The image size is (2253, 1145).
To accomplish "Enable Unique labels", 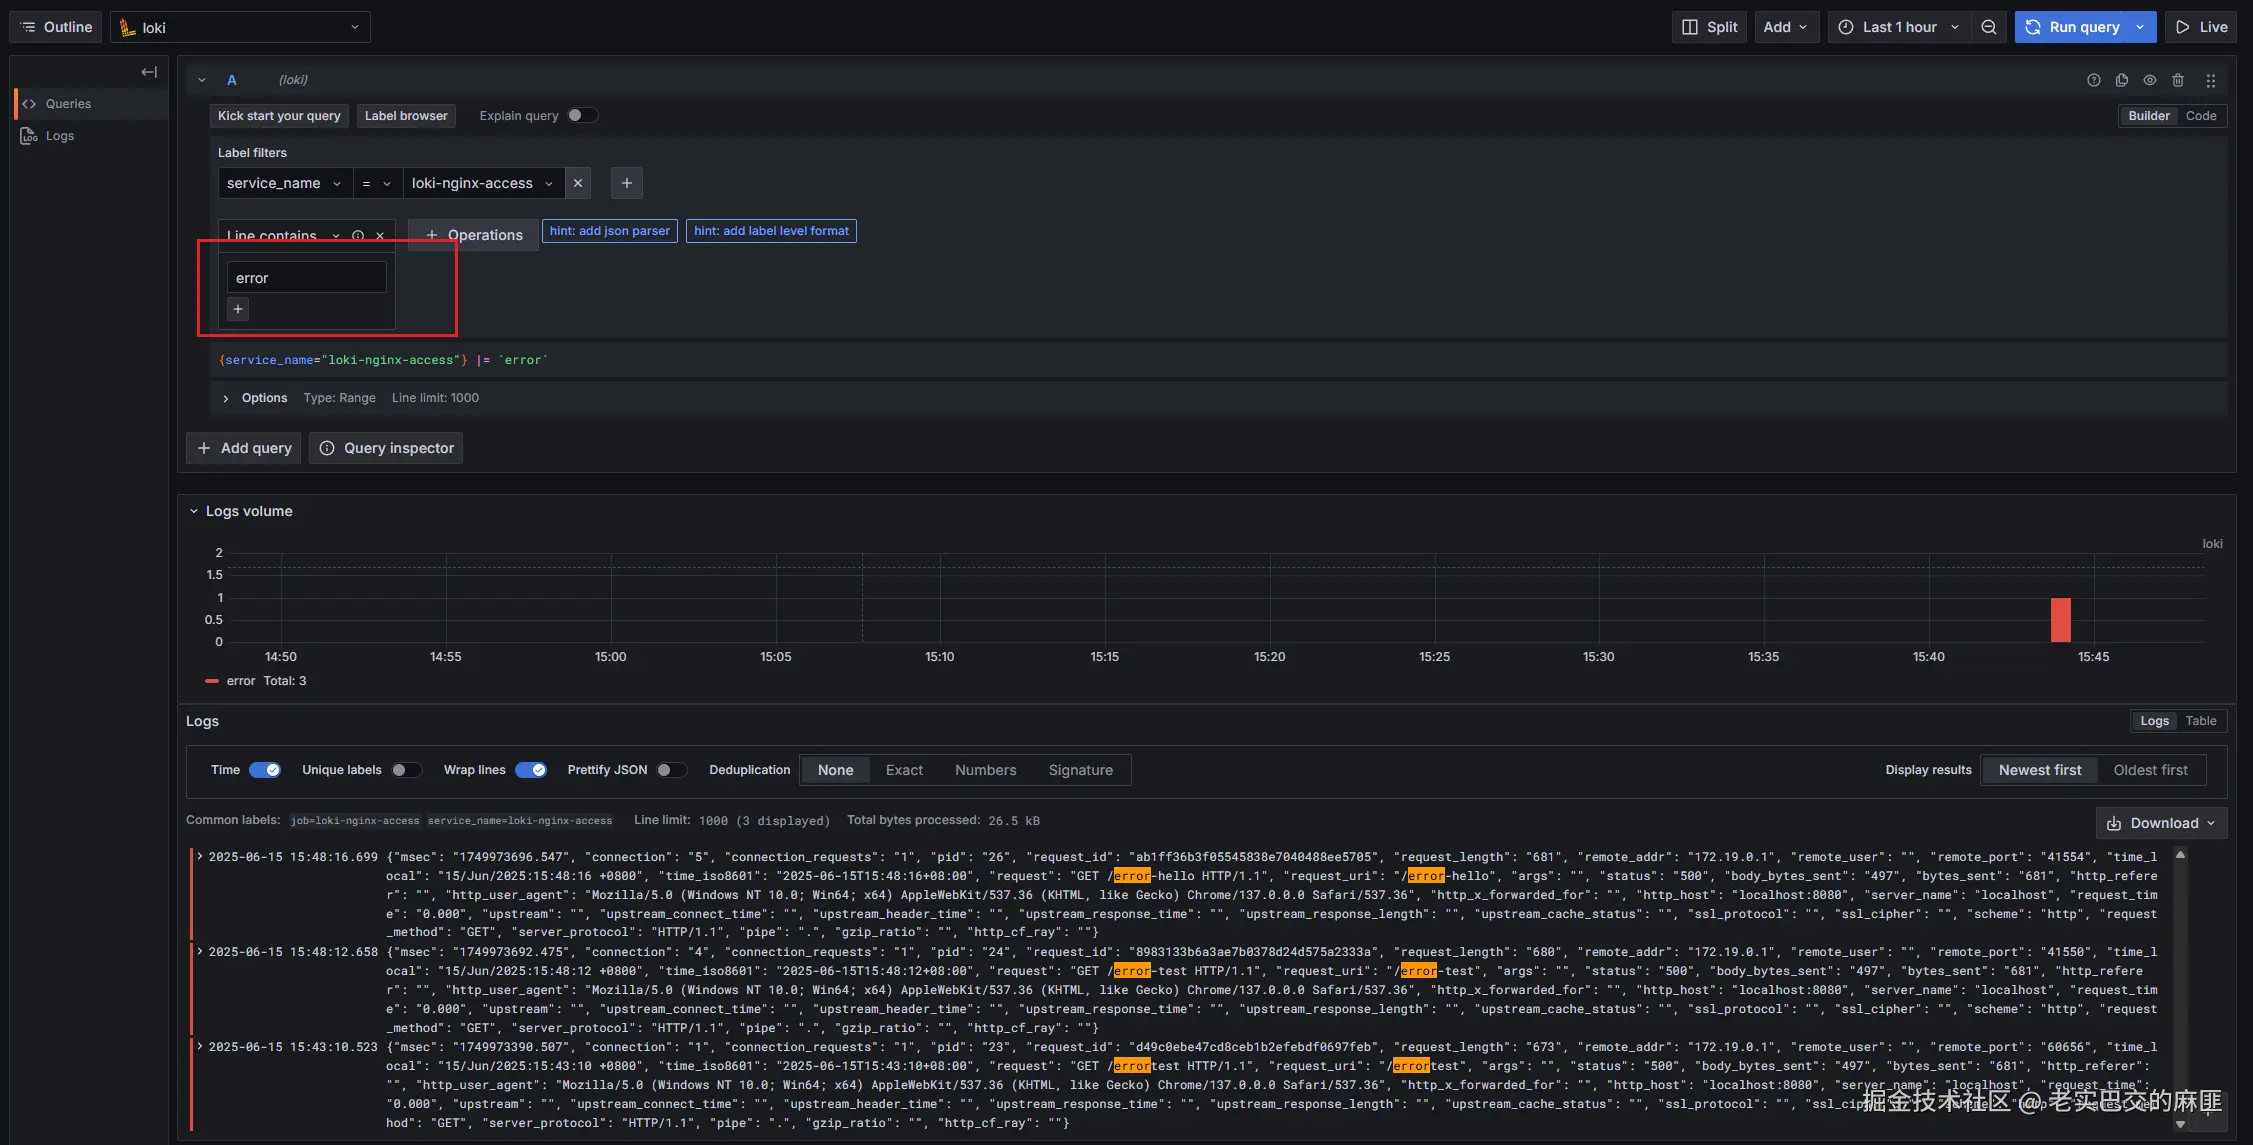I will tap(407, 770).
